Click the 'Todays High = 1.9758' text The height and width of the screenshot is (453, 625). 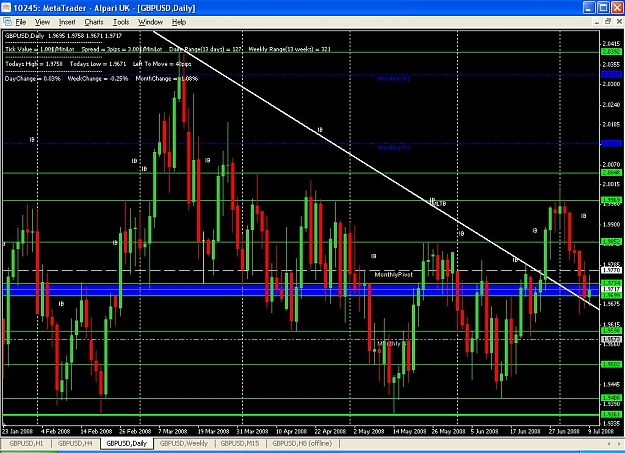(34, 64)
